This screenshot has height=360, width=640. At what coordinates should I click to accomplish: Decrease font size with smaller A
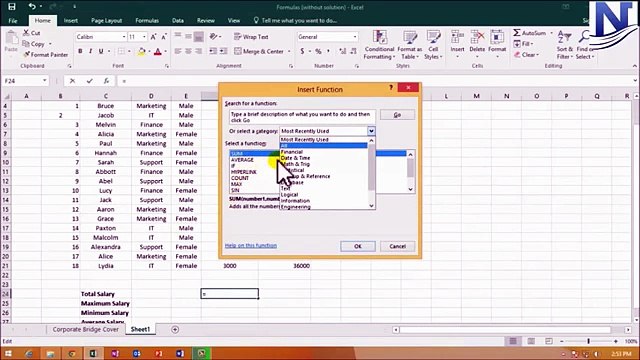pyautogui.click(x=164, y=37)
